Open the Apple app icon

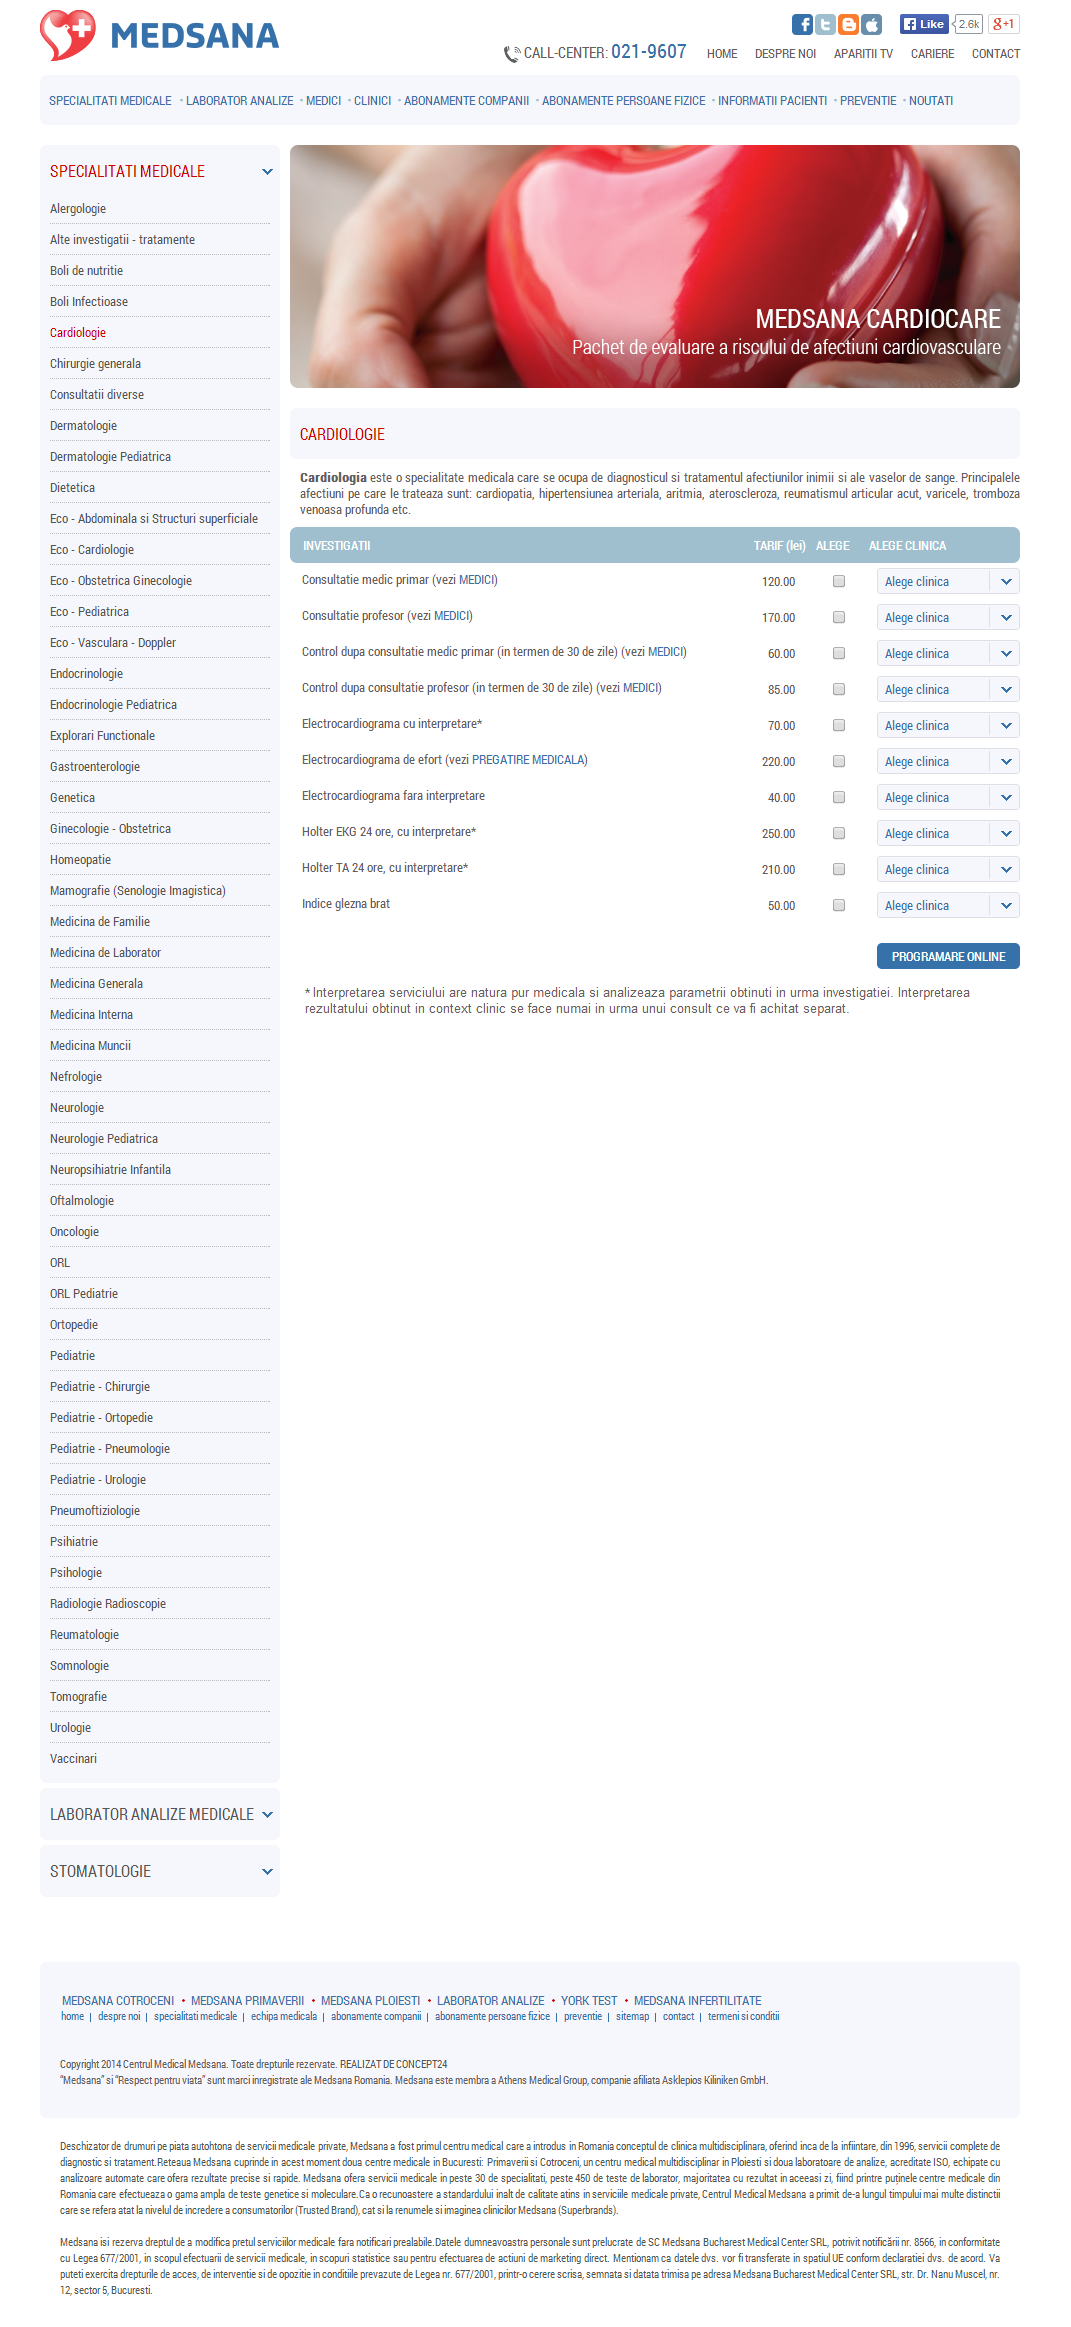(x=871, y=25)
